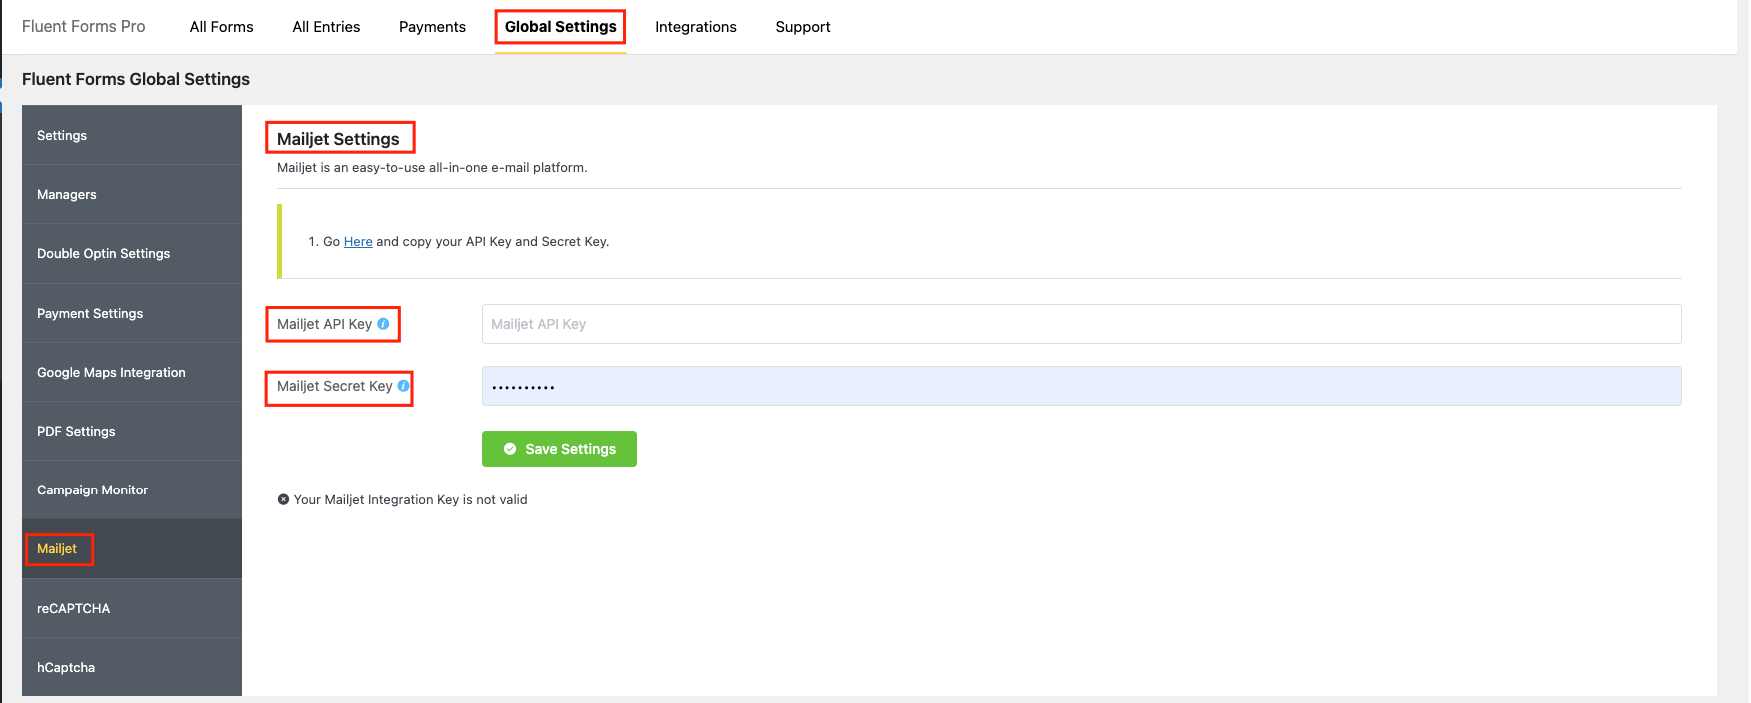
Task: Click the 'Mailjet Secret Key' label
Action: pos(335,386)
